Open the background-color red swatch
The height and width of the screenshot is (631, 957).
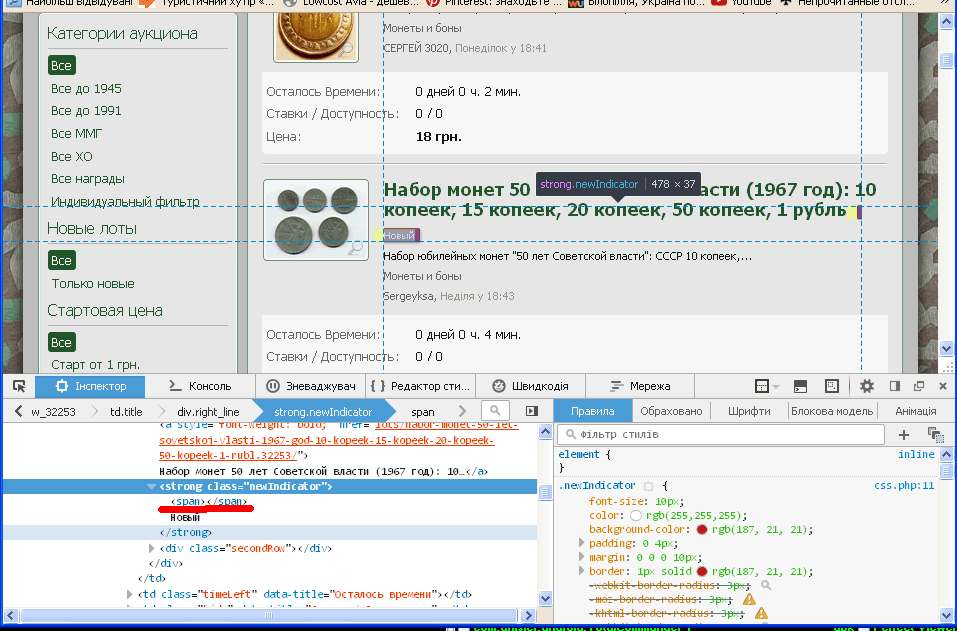point(702,529)
